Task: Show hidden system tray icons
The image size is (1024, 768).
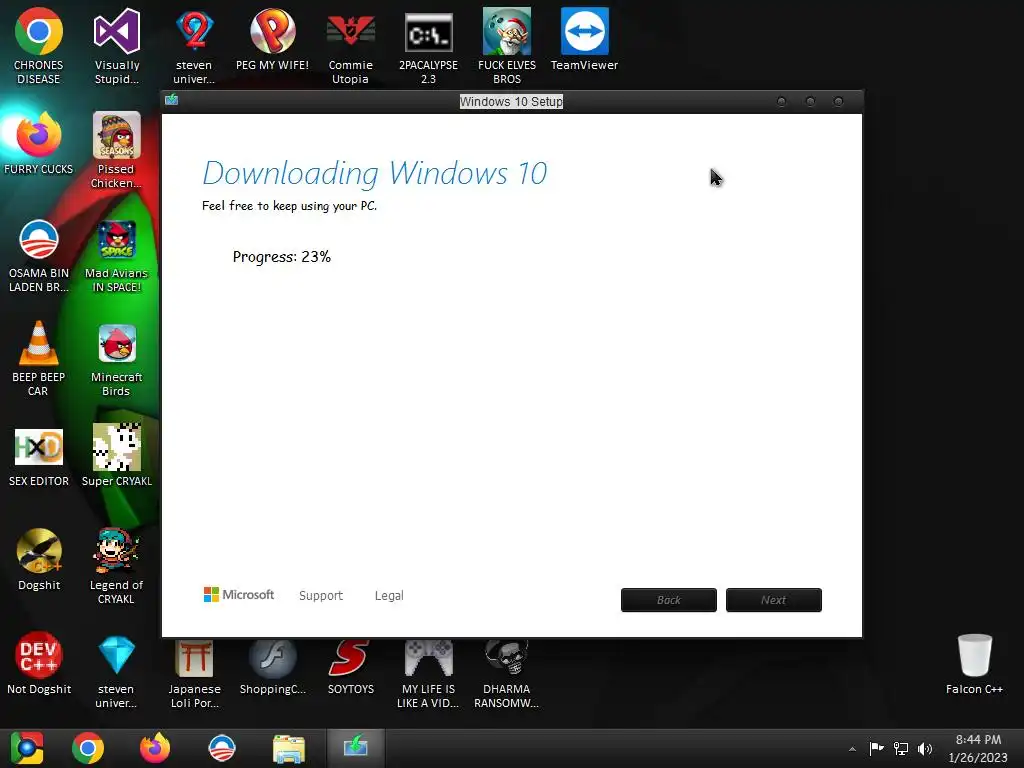Action: click(x=852, y=749)
